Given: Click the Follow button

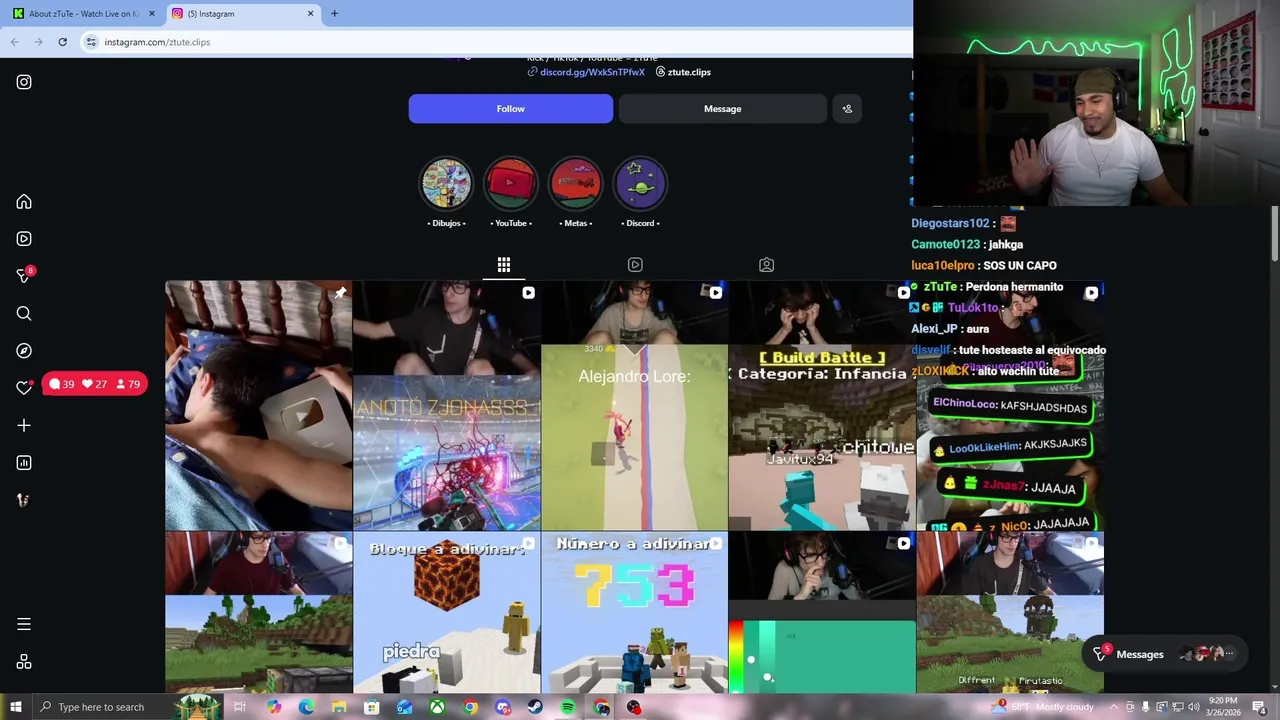Looking at the screenshot, I should 511,109.
